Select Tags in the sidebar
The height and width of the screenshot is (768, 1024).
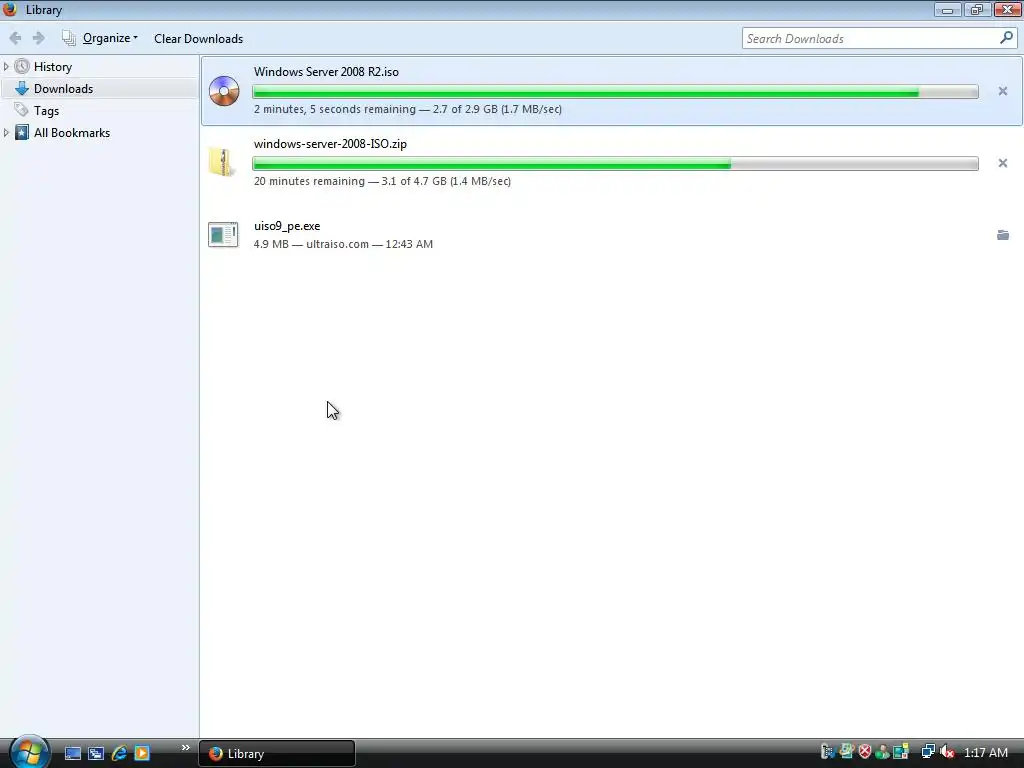tap(46, 111)
